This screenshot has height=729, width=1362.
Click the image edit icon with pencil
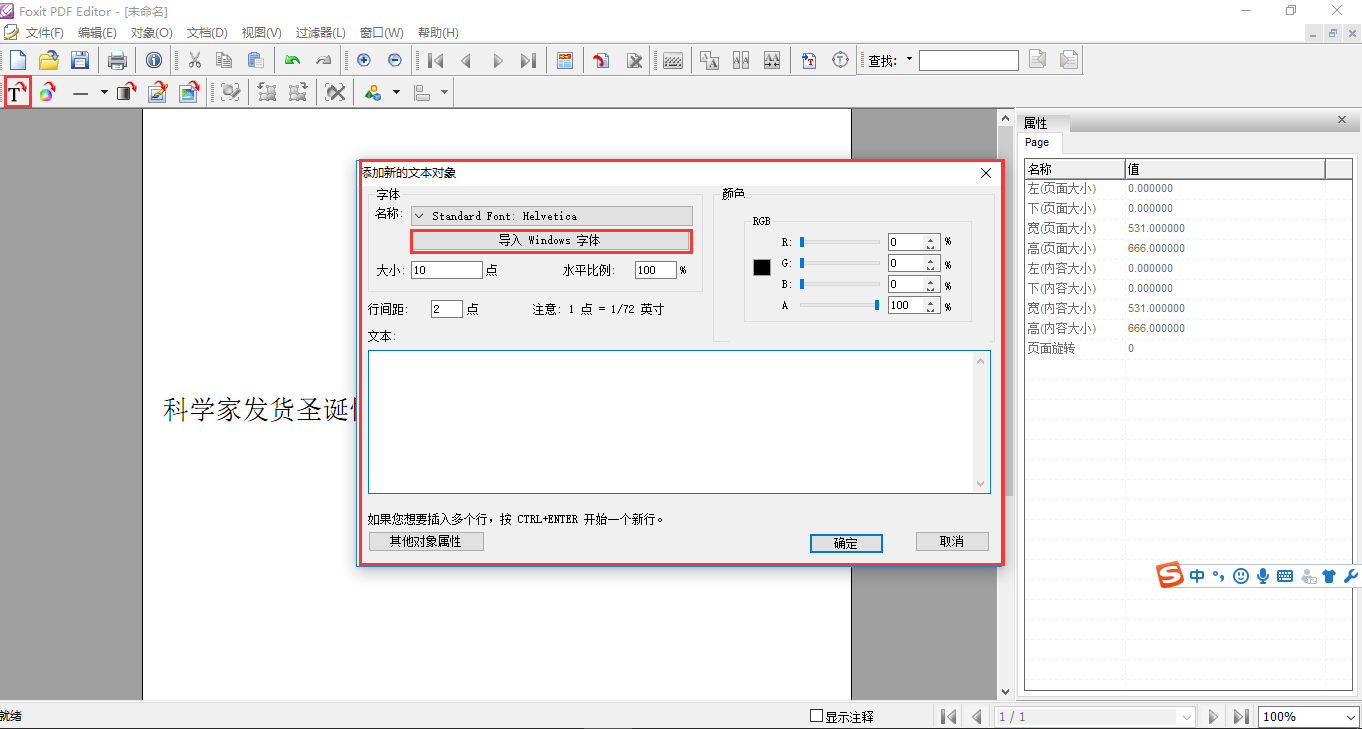(157, 92)
